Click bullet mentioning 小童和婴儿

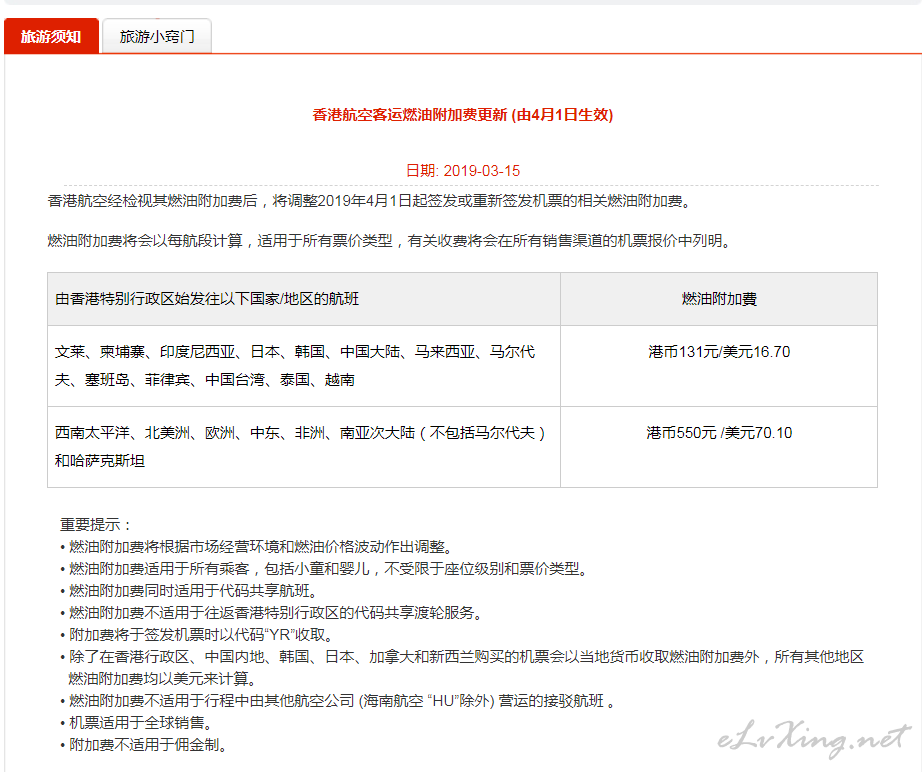[x=326, y=569]
